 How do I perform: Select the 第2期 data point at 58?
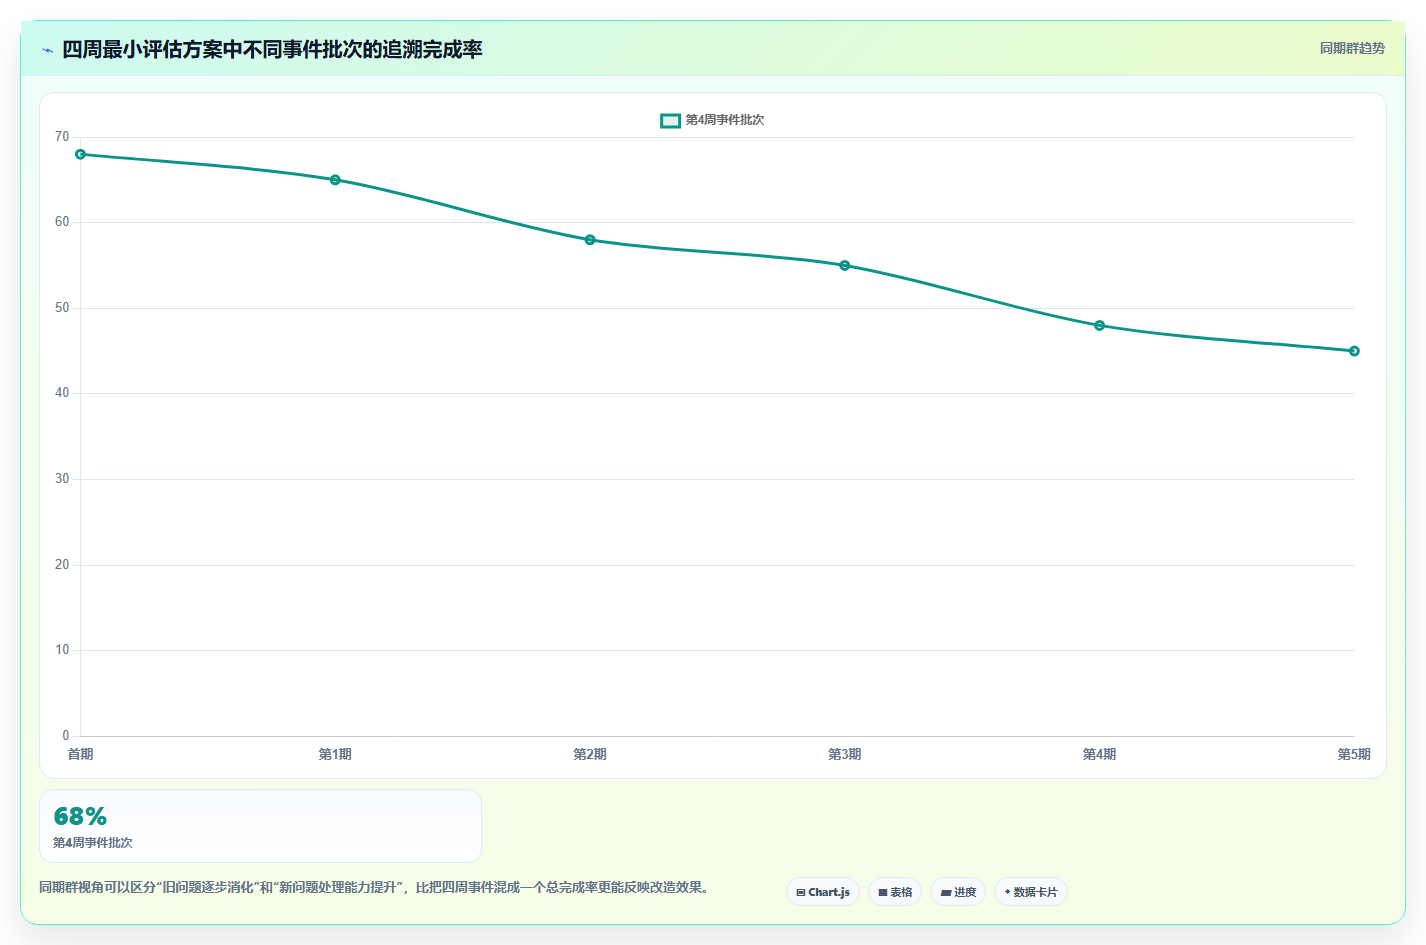click(590, 240)
